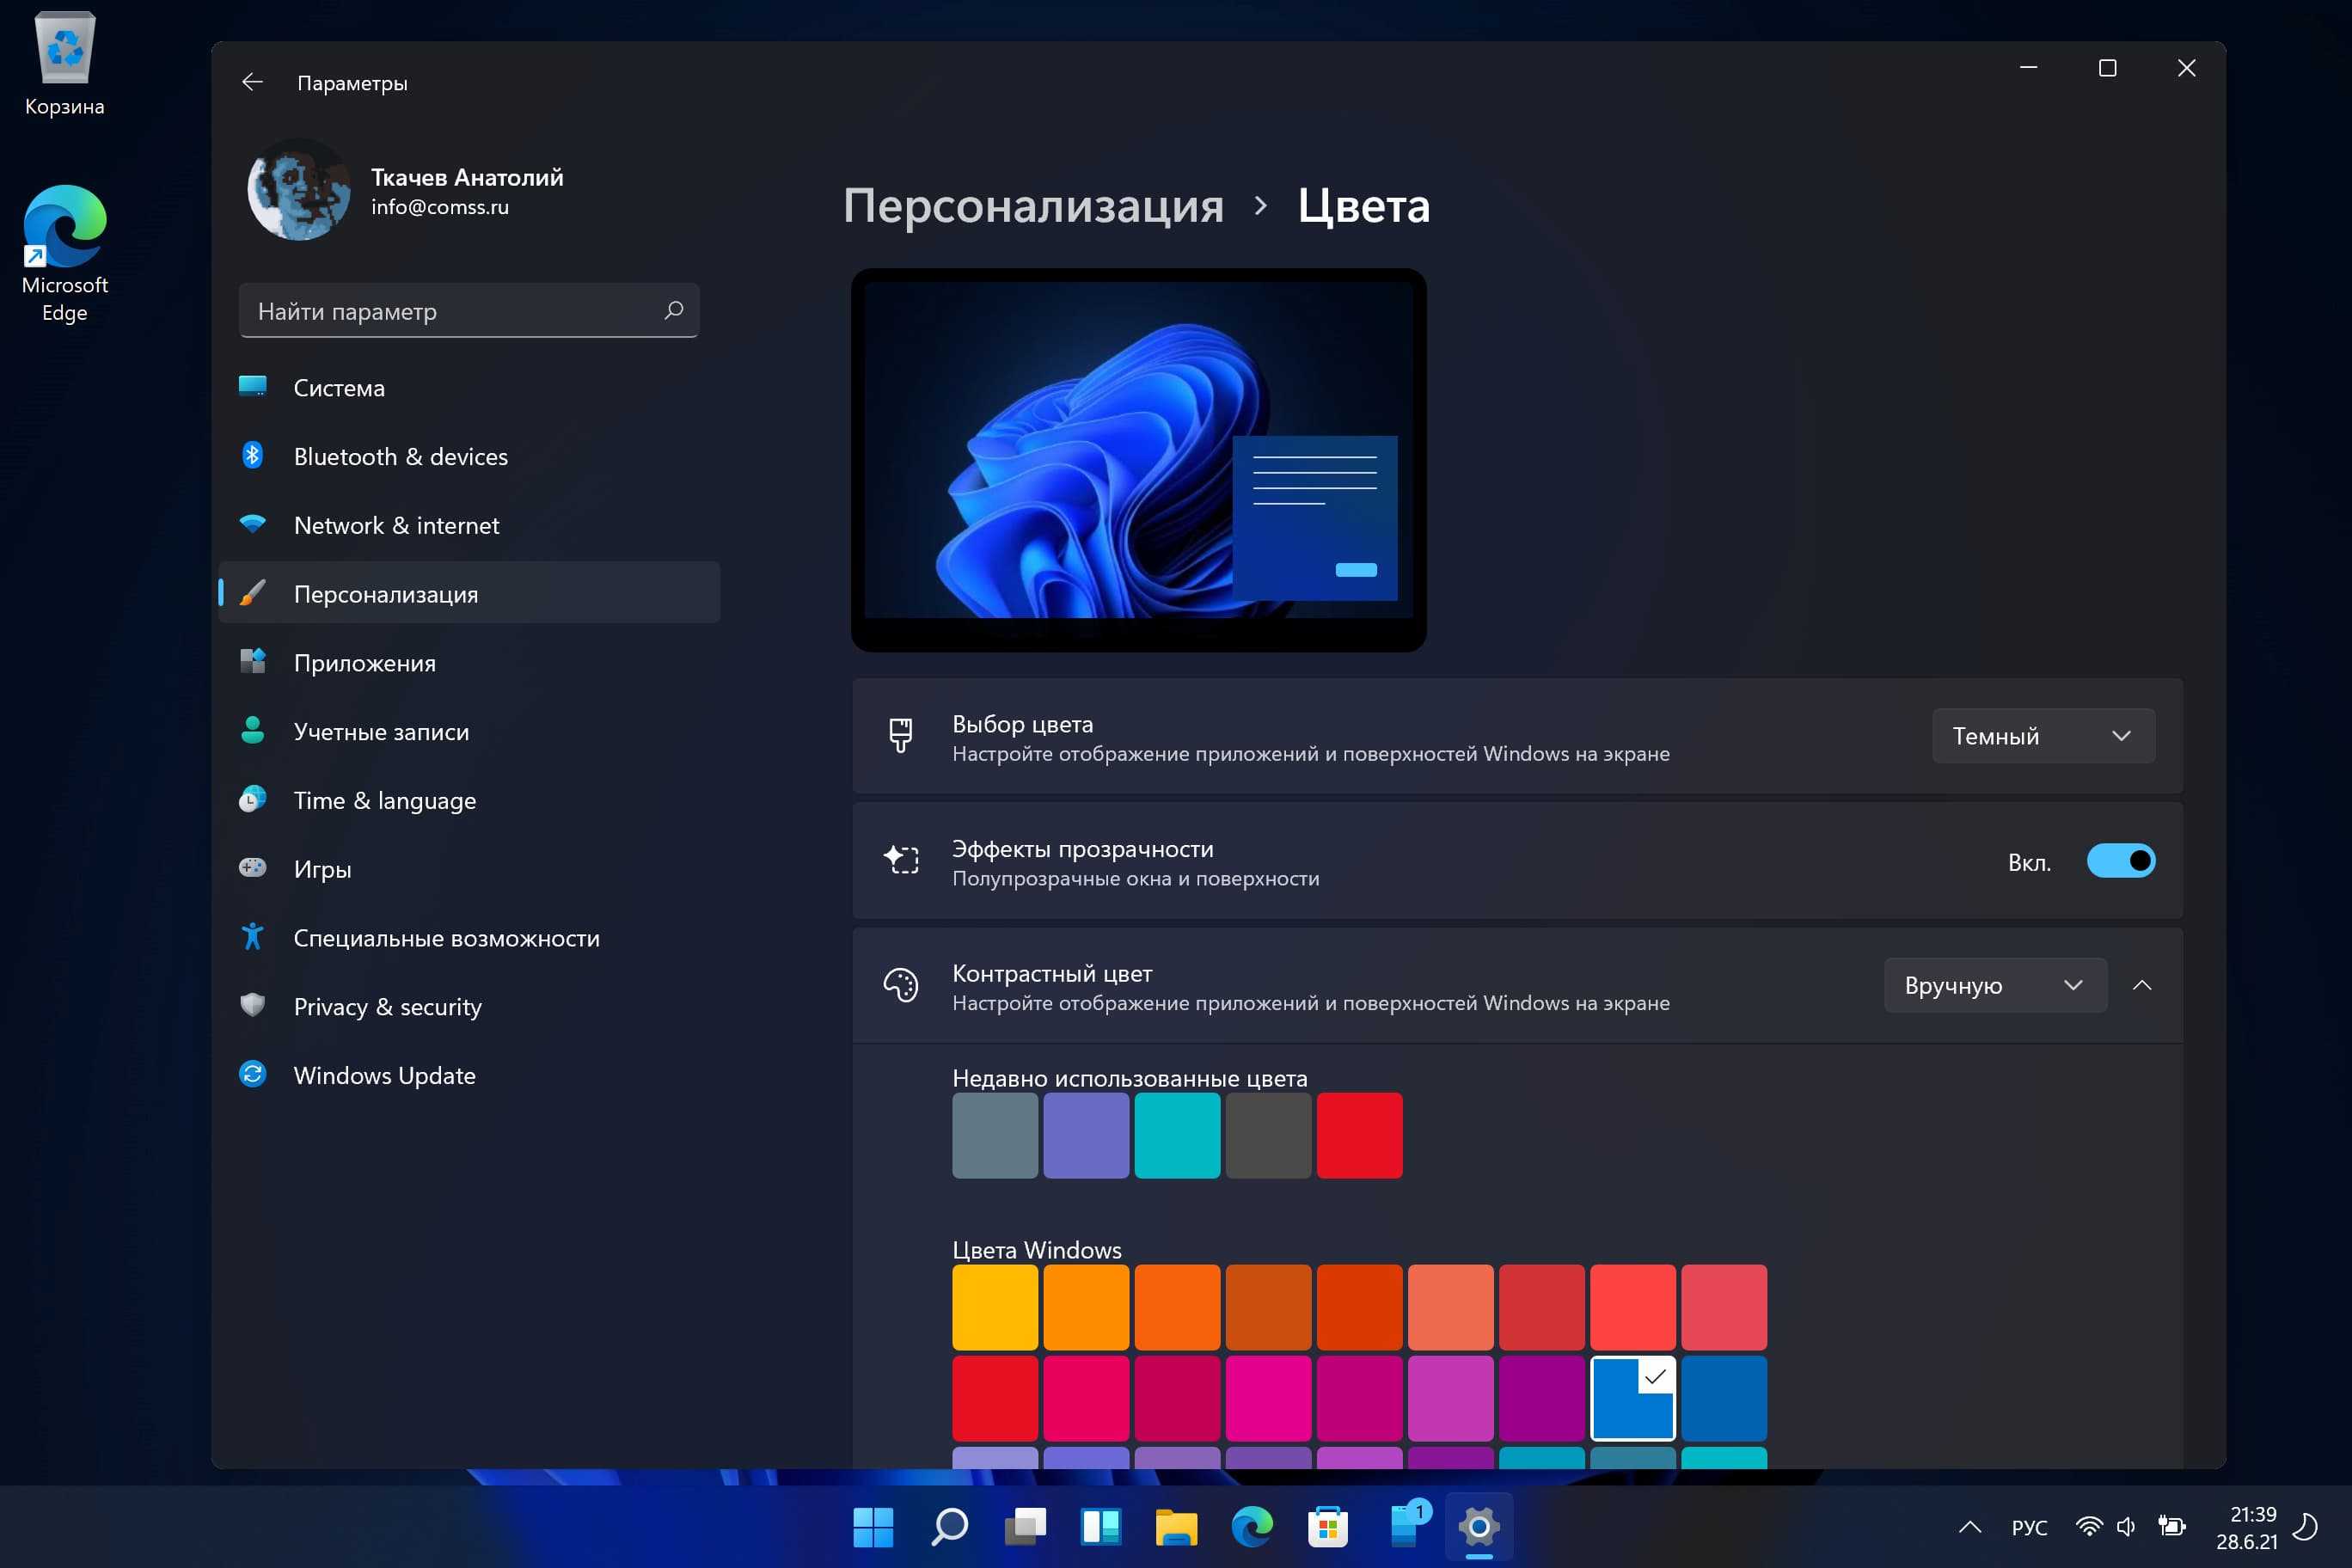Screen dimensions: 2352x1568
Task: Click the back arrow navigation button
Action: [x=252, y=81]
